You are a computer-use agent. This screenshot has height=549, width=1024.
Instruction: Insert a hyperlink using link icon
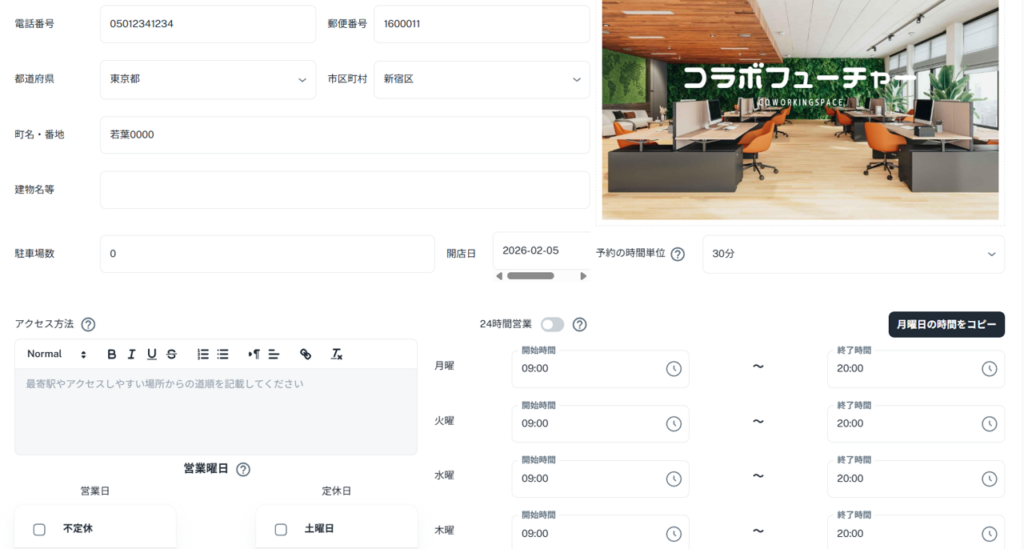coord(305,354)
